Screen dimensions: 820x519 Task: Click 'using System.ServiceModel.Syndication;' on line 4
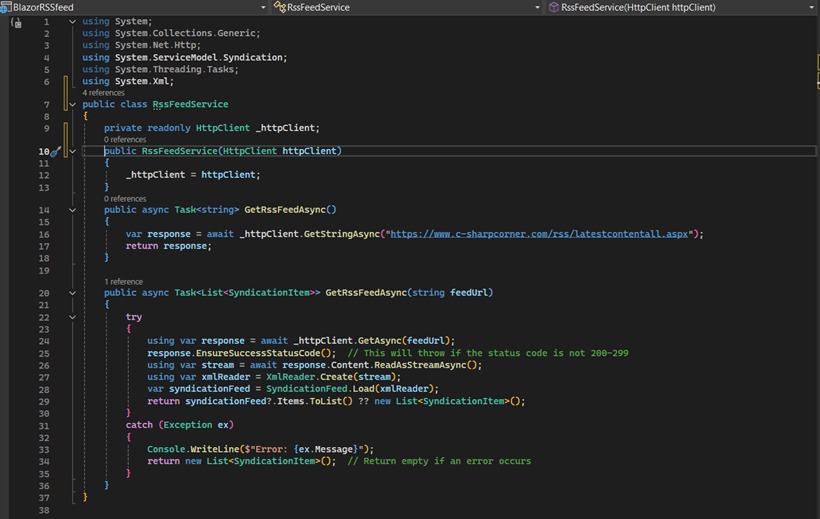[185, 58]
